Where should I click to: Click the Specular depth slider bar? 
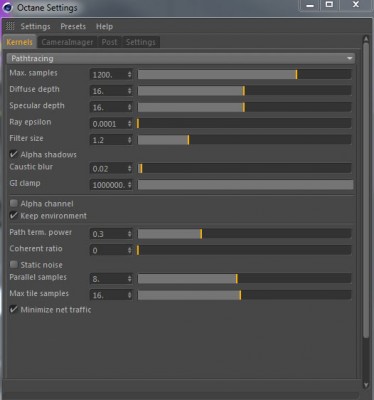coord(245,107)
